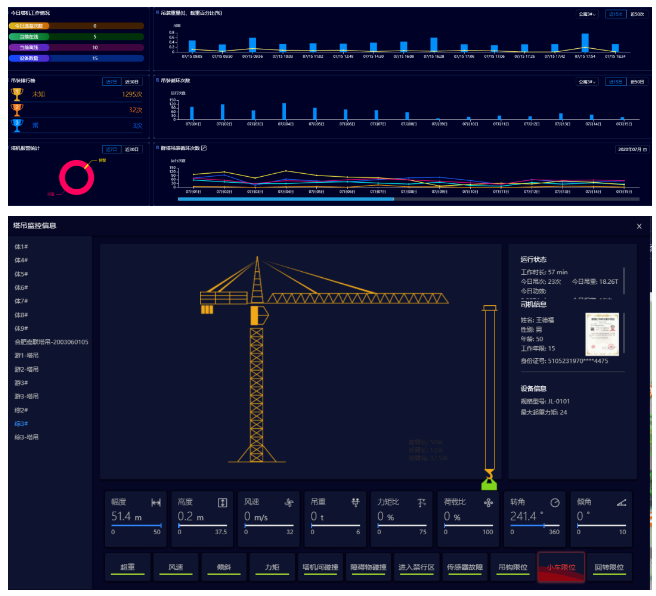This screenshot has height=596, width=656.
Task: Close the tower crane monitoring dialog
Action: click(639, 226)
